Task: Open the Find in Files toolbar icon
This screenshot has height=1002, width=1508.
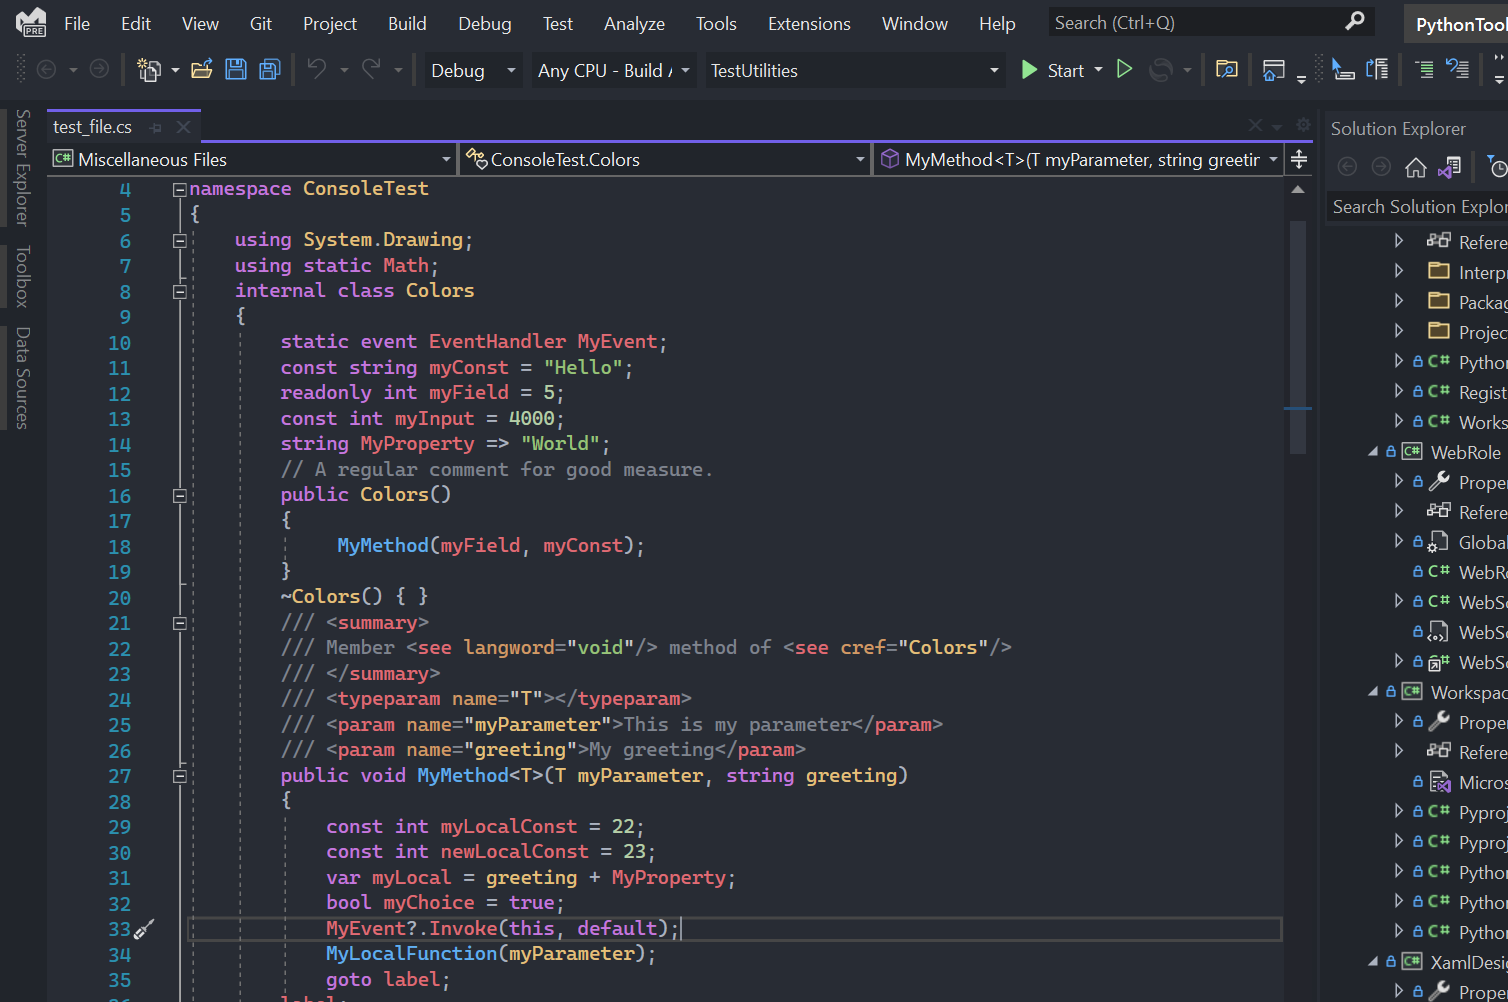Action: pyautogui.click(x=1226, y=70)
